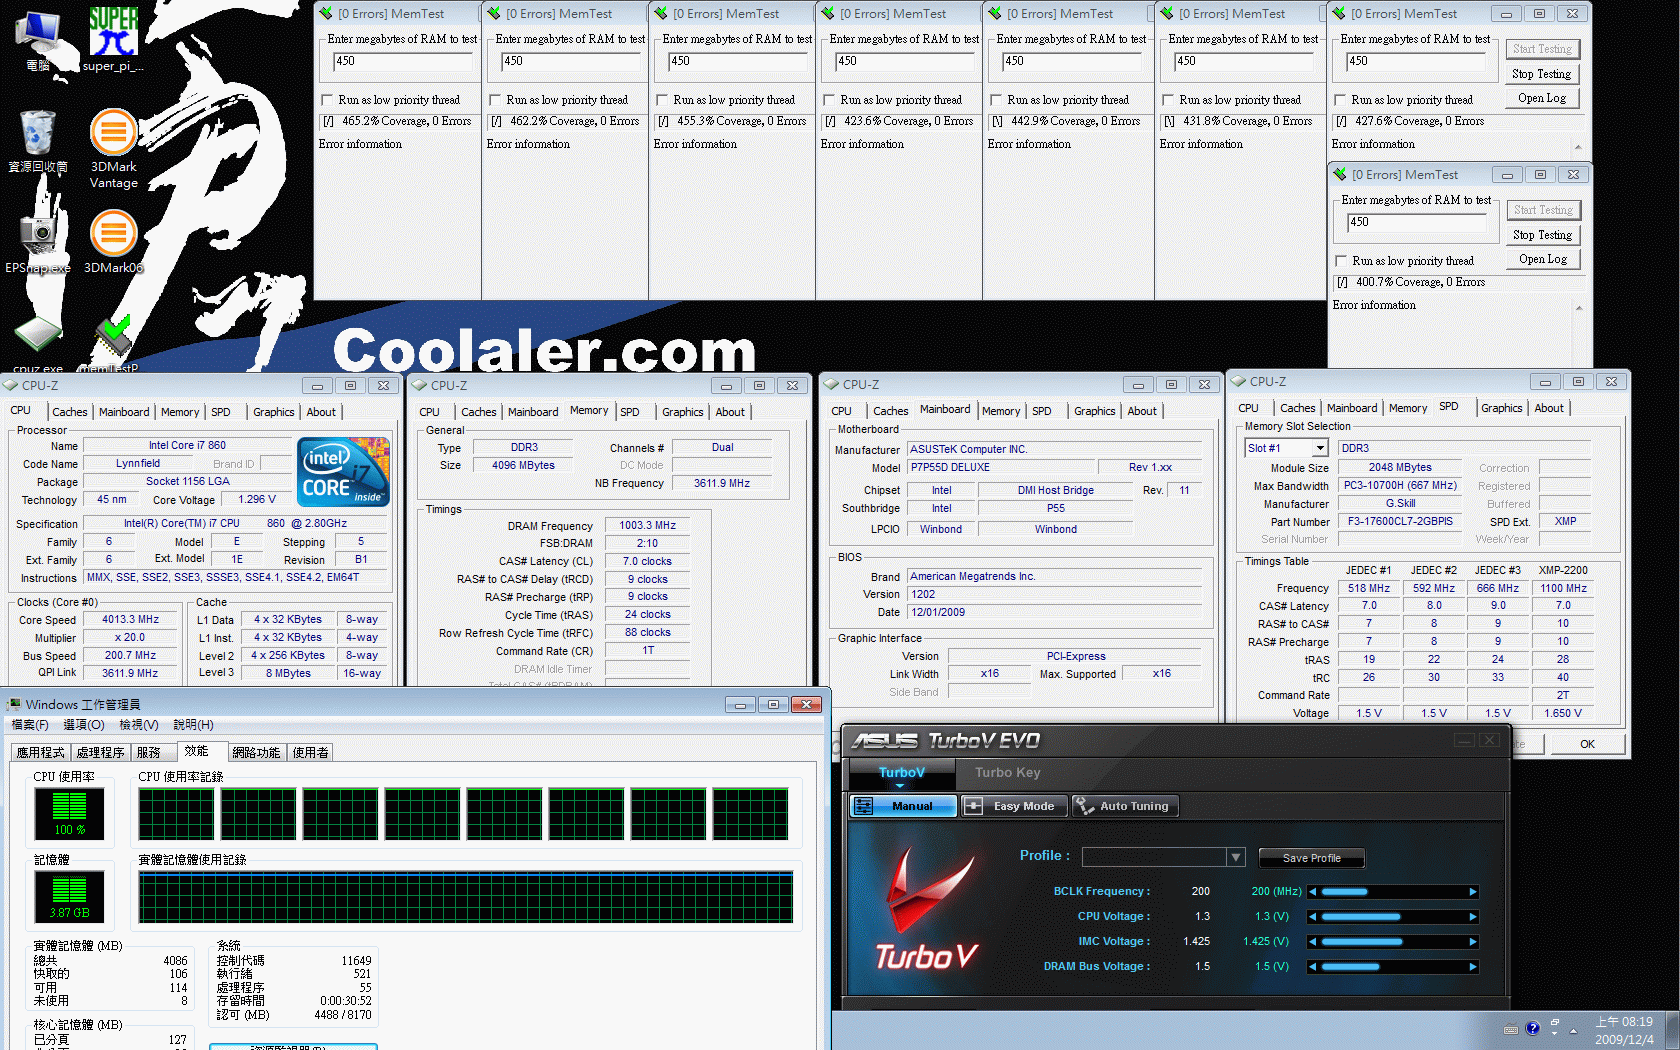Click title icon of CPU-Z window showing Processor
1680x1050 pixels.
[x=10, y=385]
